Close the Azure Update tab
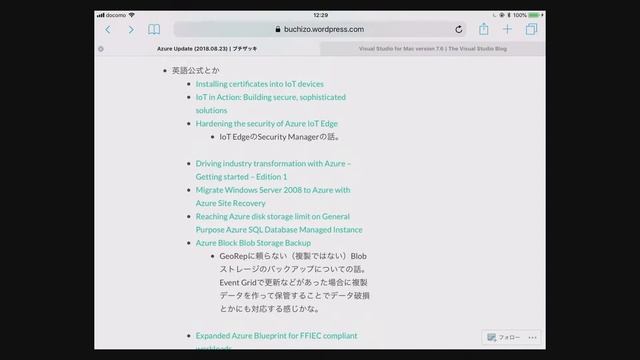Screen dimensions: 640x360 tap(101, 49)
